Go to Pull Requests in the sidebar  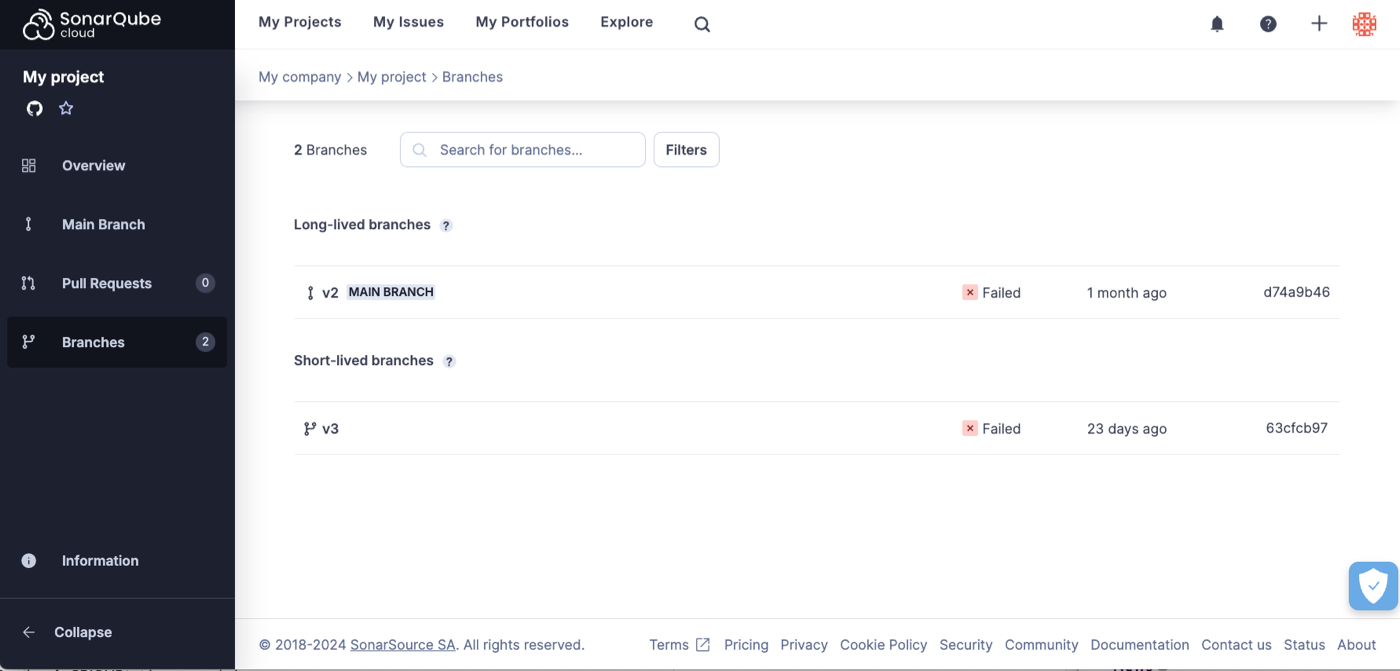tap(107, 283)
